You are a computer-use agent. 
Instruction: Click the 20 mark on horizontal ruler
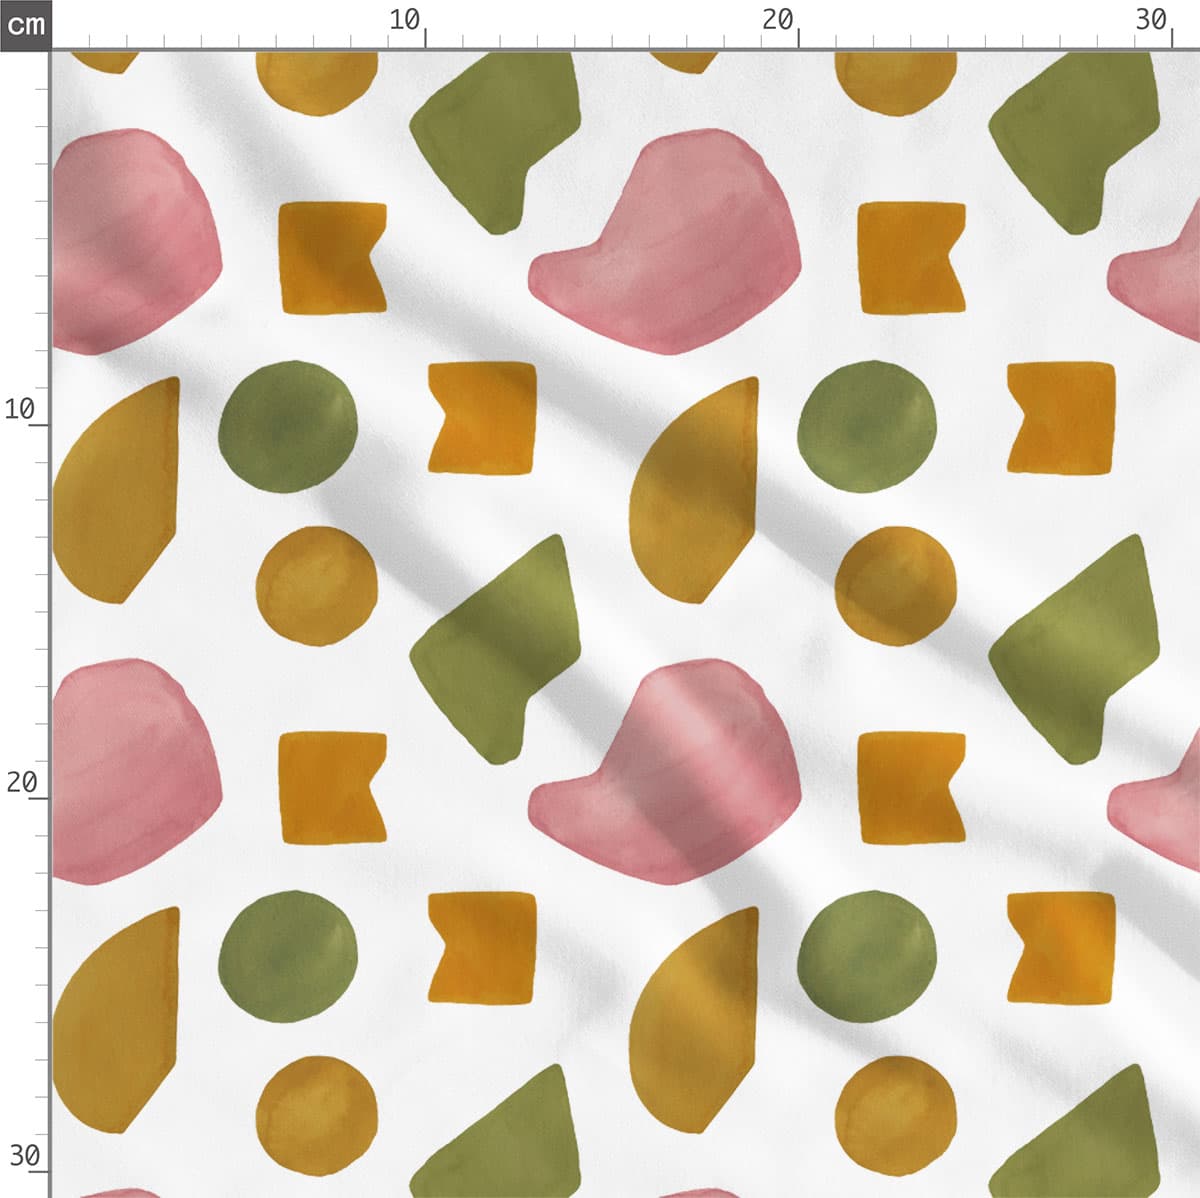[x=778, y=19]
